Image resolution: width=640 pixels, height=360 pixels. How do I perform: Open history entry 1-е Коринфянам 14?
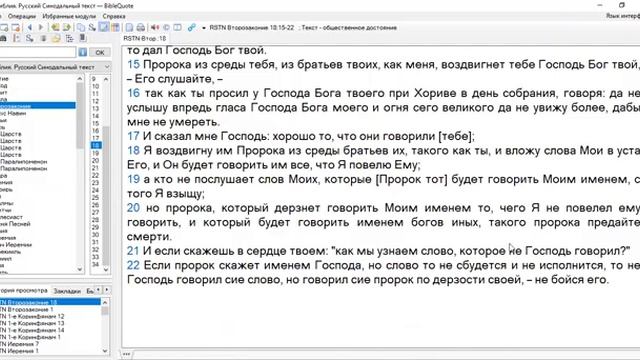32,330
